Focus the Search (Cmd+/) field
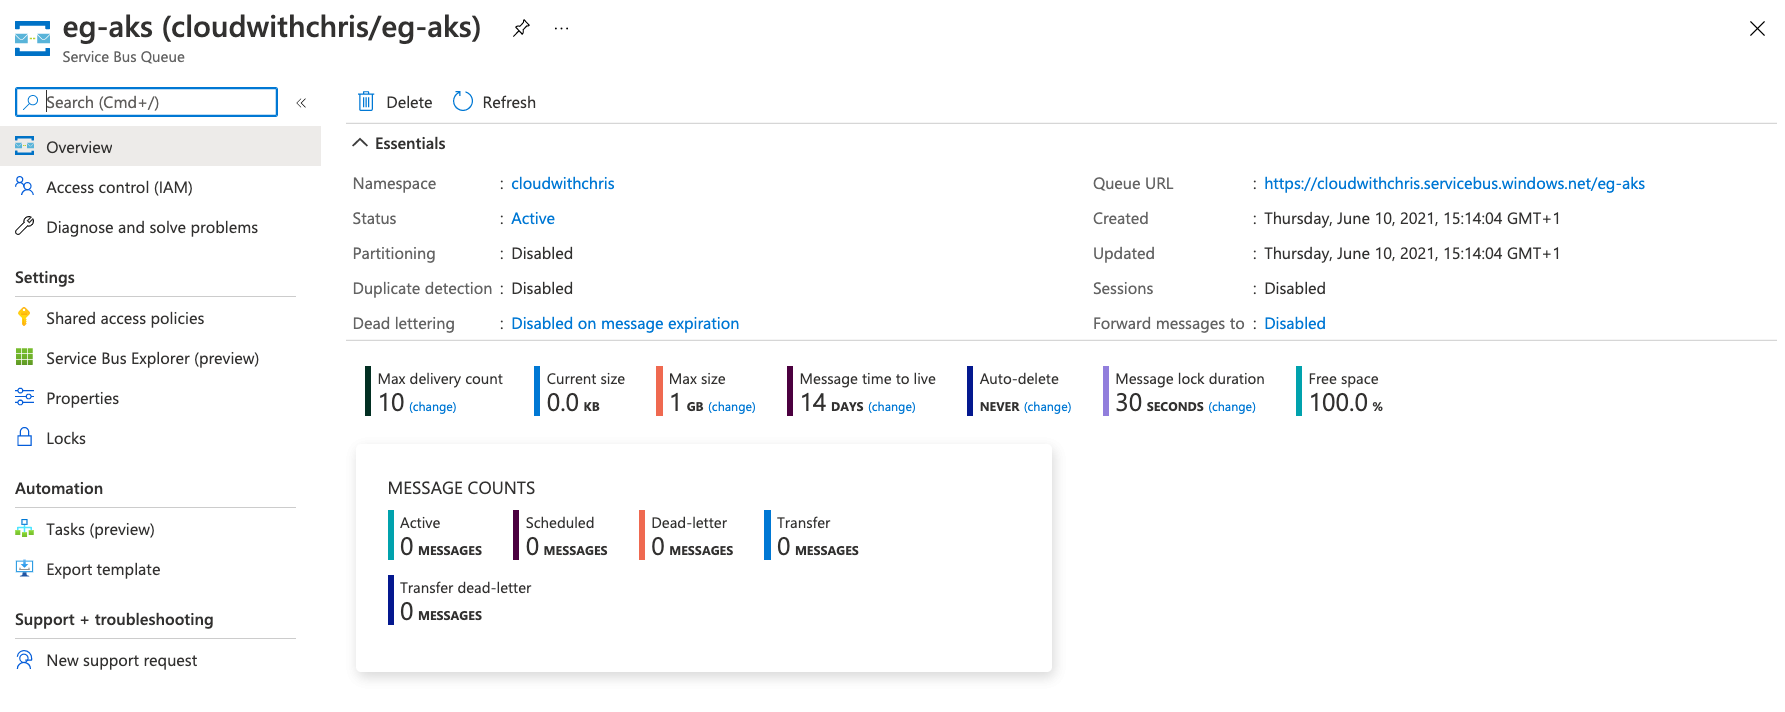This screenshot has height=712, width=1785. tap(146, 102)
